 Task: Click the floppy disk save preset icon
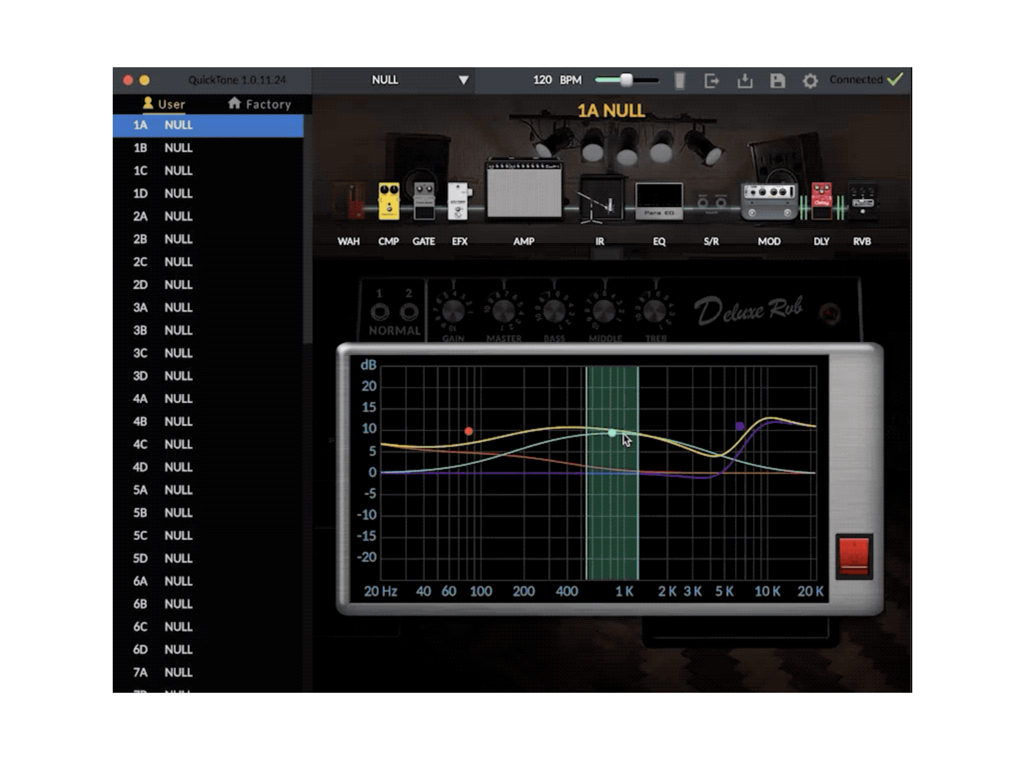[x=777, y=81]
